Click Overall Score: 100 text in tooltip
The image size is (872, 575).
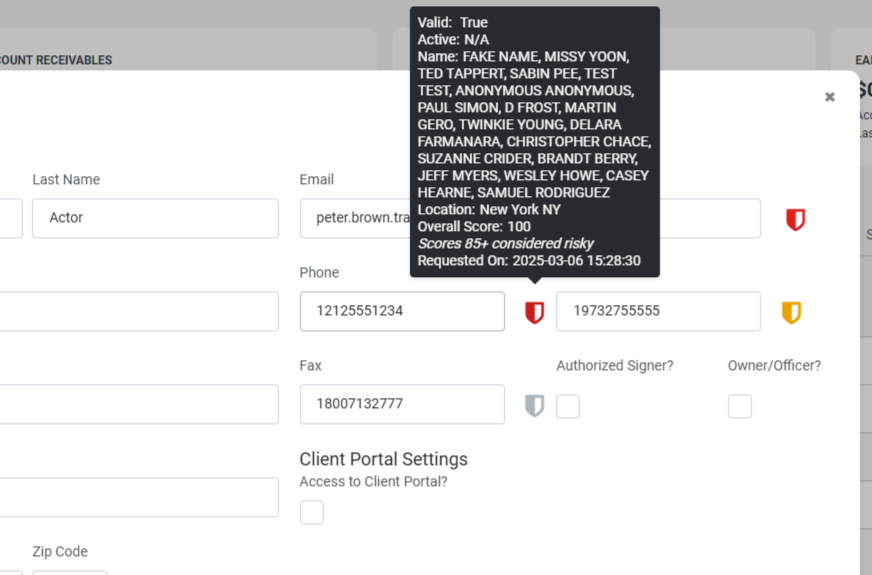click(x=474, y=226)
